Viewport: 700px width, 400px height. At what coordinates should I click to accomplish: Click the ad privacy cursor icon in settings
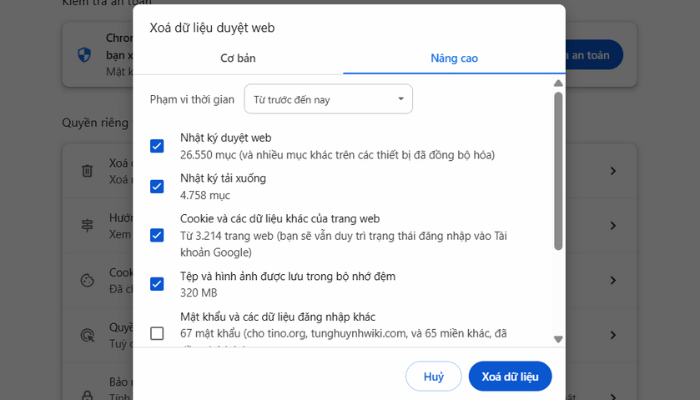pos(87,335)
